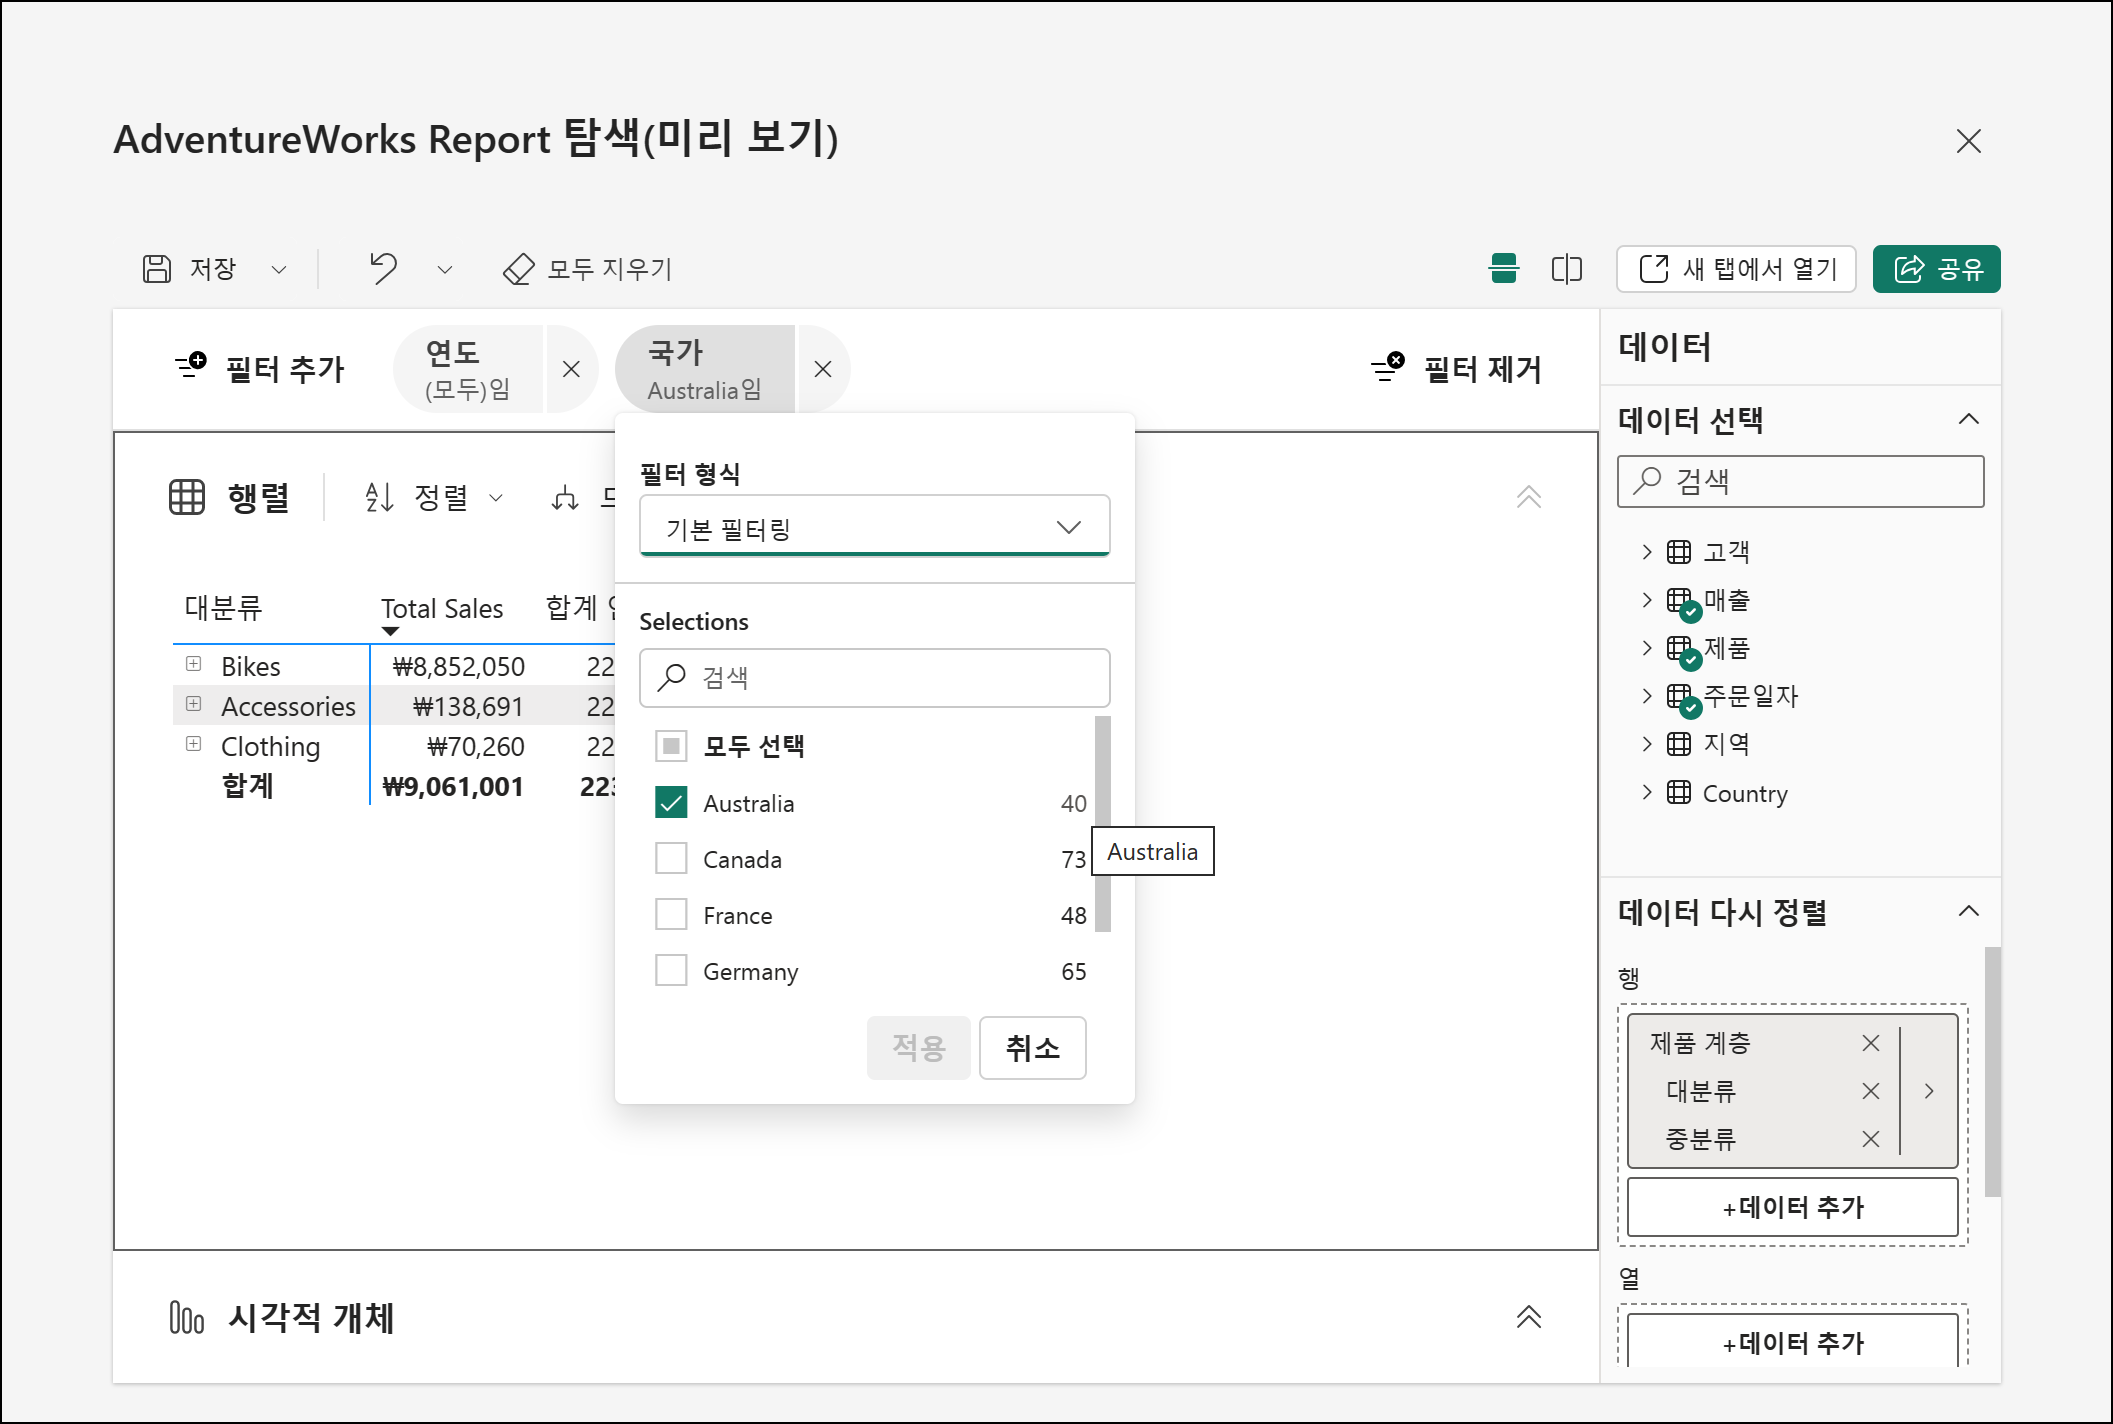
Task: Click the 취소 cancel button
Action: pyautogui.click(x=1032, y=1048)
